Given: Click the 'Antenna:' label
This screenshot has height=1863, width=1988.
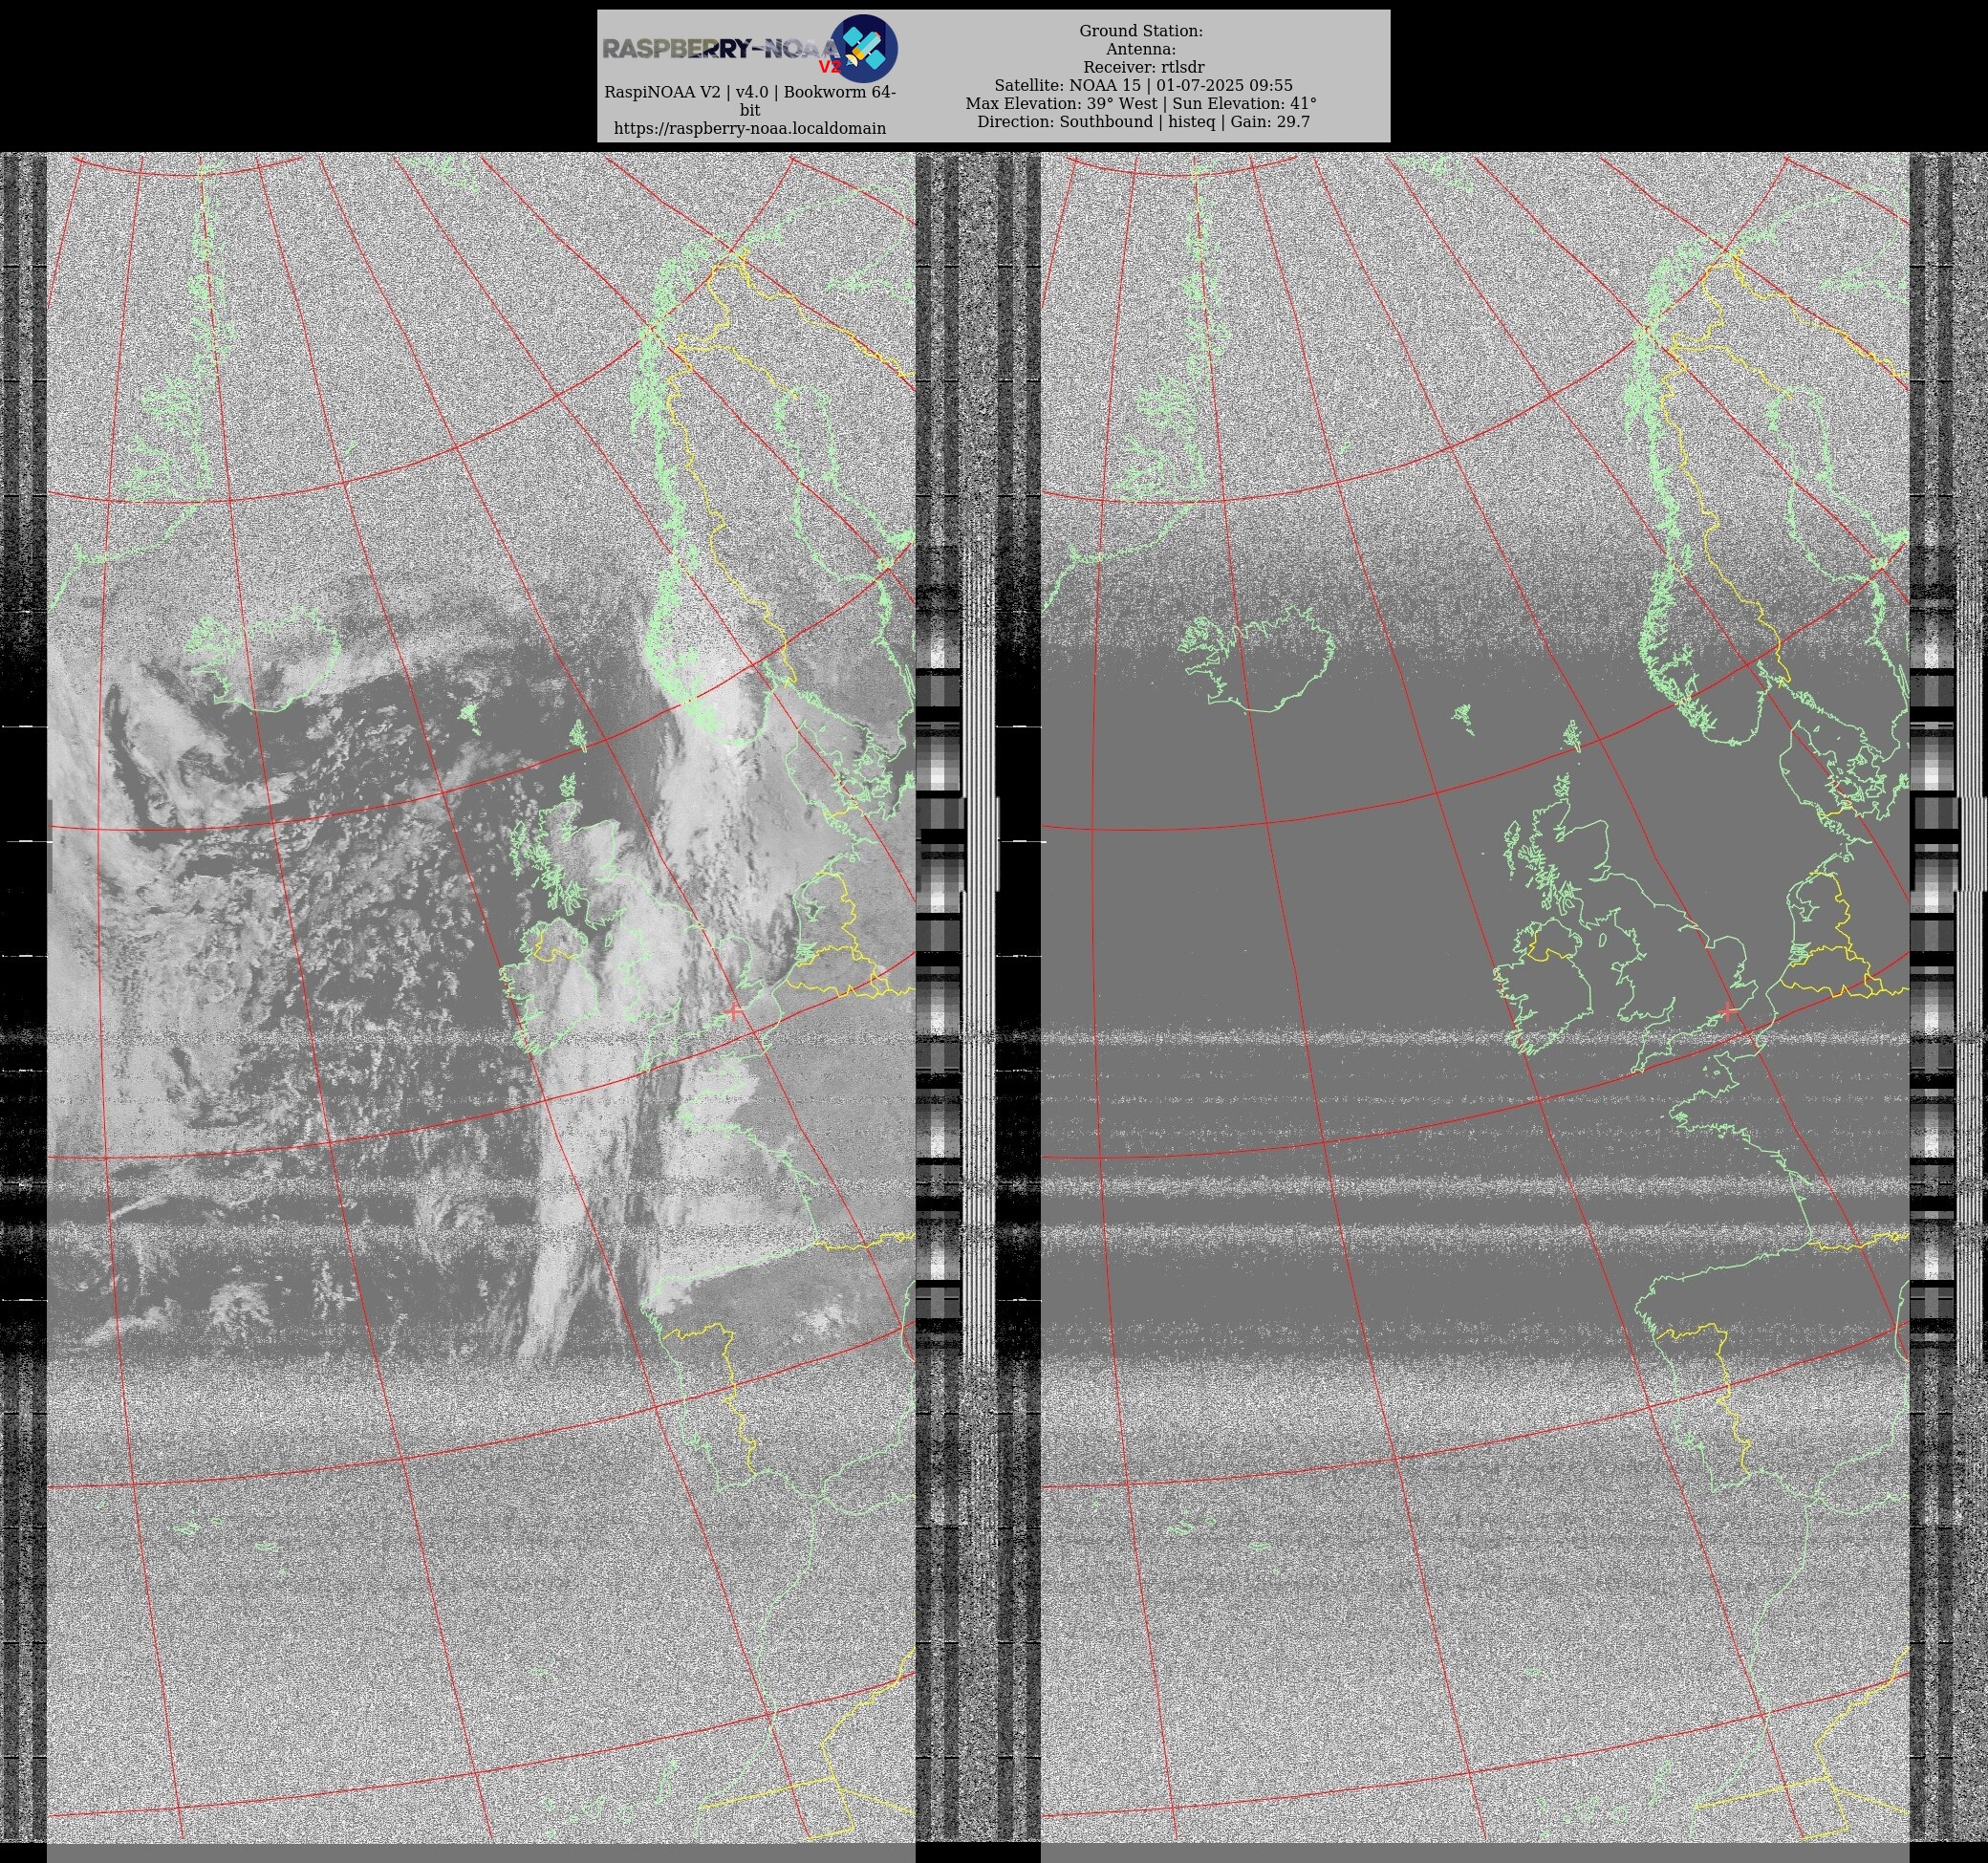Looking at the screenshot, I should (1140, 49).
